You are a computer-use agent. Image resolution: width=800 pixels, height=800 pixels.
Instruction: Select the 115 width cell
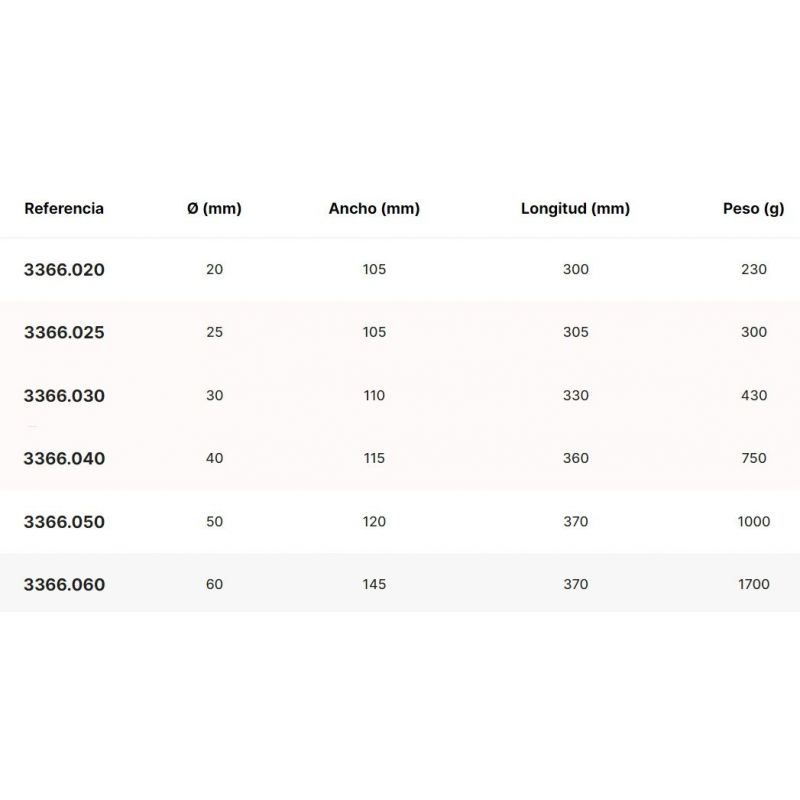374,458
